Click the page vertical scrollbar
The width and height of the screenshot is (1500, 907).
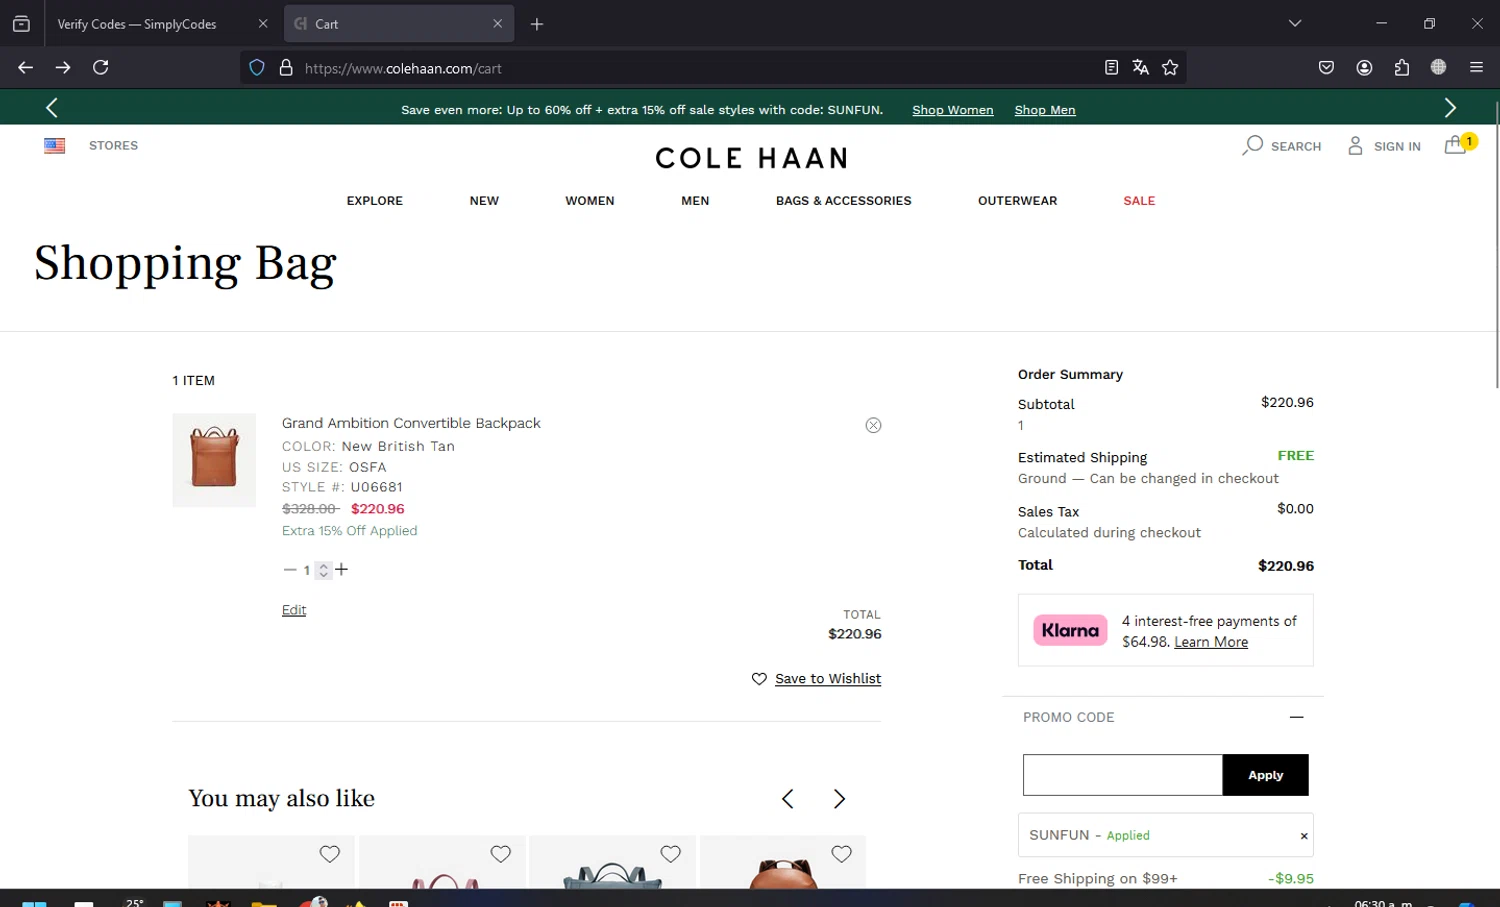[x=1496, y=245]
